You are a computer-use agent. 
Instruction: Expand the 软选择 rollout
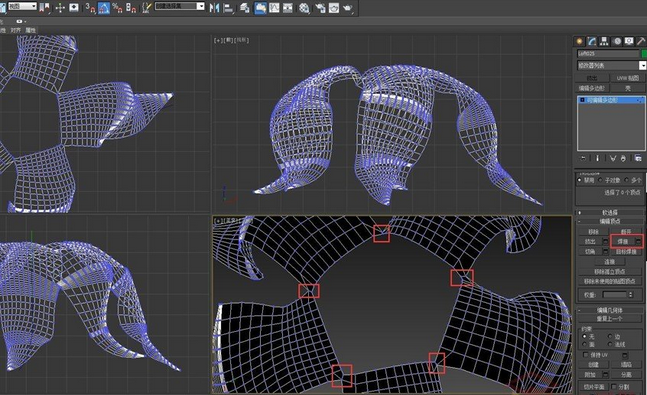(x=609, y=213)
